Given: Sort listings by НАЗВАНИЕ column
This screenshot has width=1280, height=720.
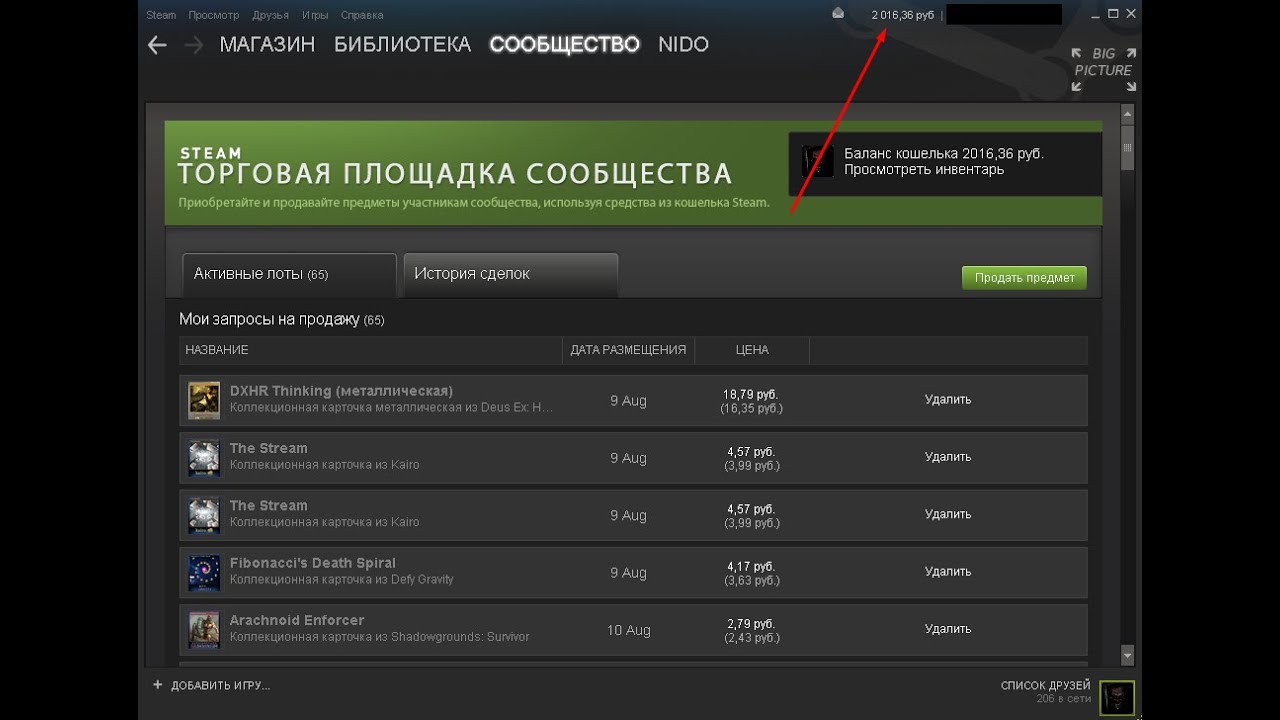Looking at the screenshot, I should pyautogui.click(x=217, y=350).
